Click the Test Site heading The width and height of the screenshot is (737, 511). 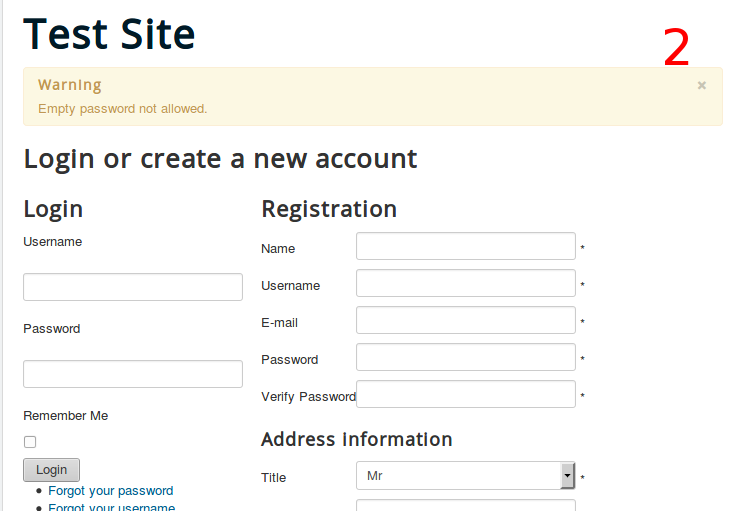(x=110, y=35)
